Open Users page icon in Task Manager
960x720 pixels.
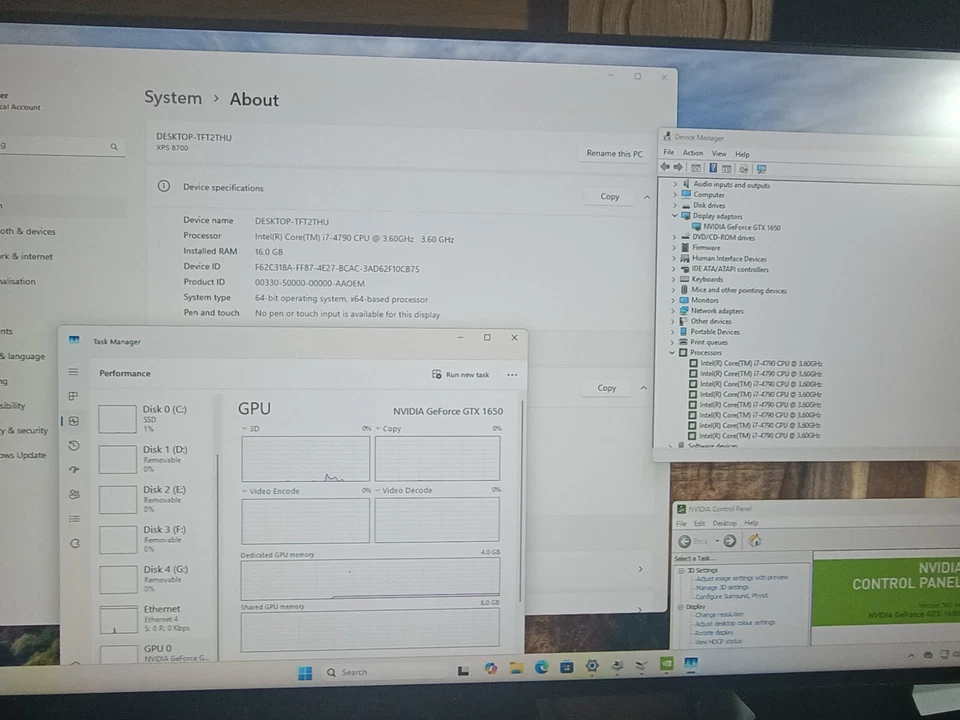pos(75,494)
